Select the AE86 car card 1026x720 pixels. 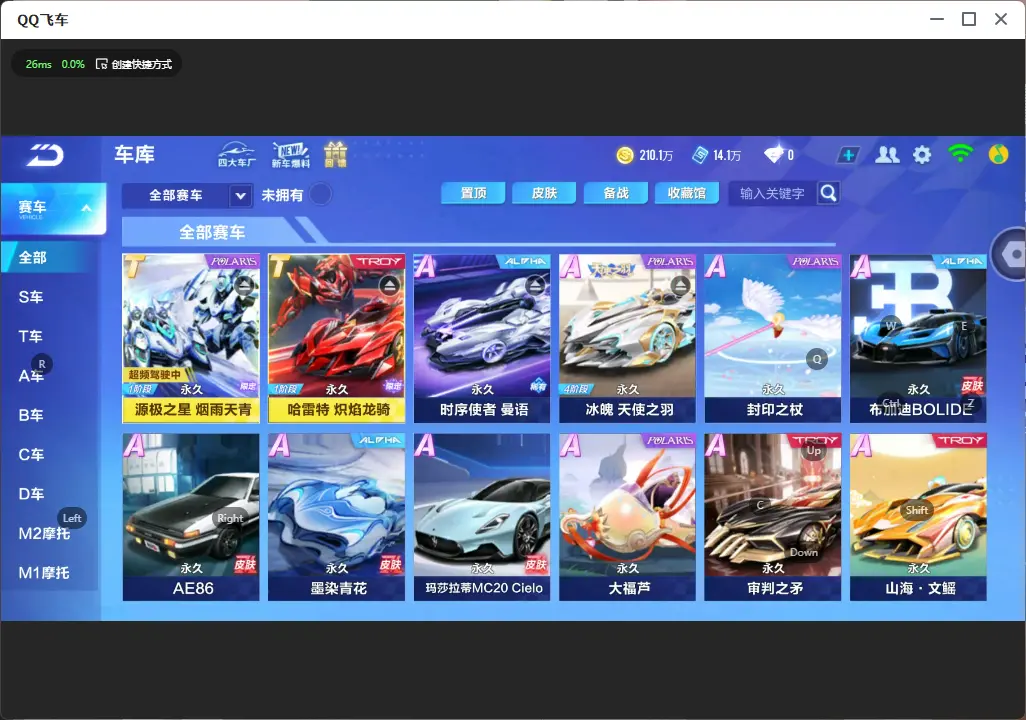(191, 517)
